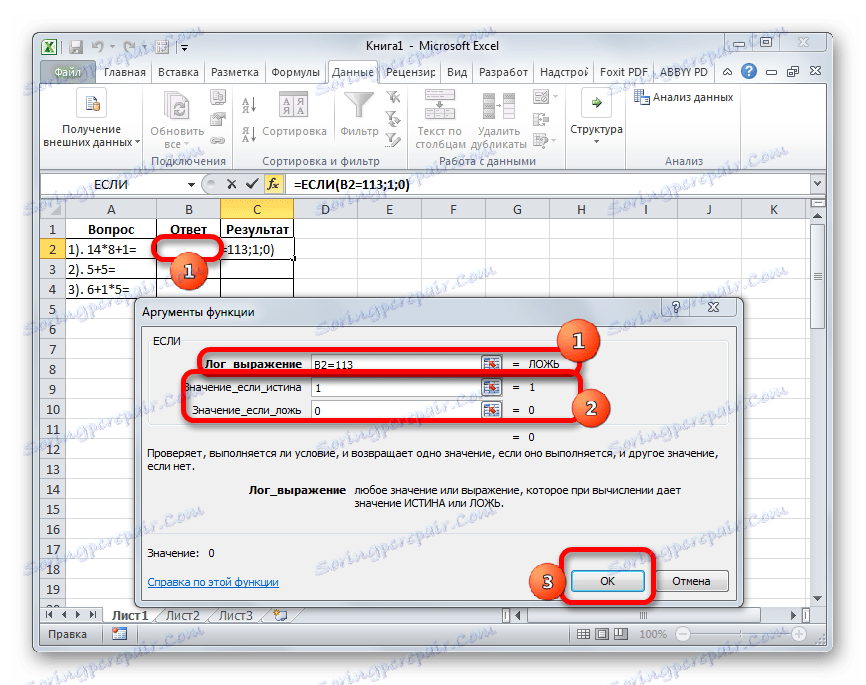Click Анализ данных button
The height and width of the screenshot is (685, 866).
coord(684,97)
